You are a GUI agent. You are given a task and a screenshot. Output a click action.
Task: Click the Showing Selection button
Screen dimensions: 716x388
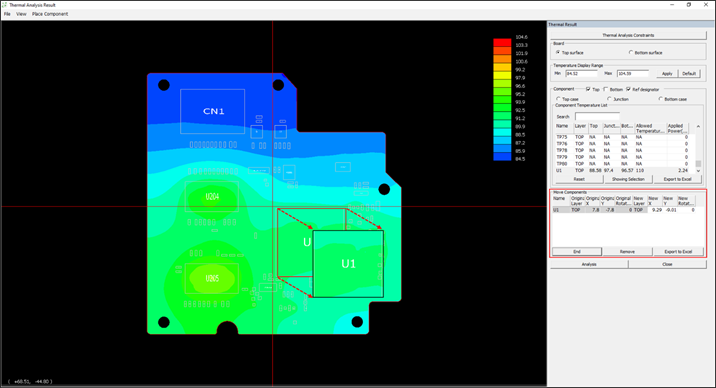628,179
